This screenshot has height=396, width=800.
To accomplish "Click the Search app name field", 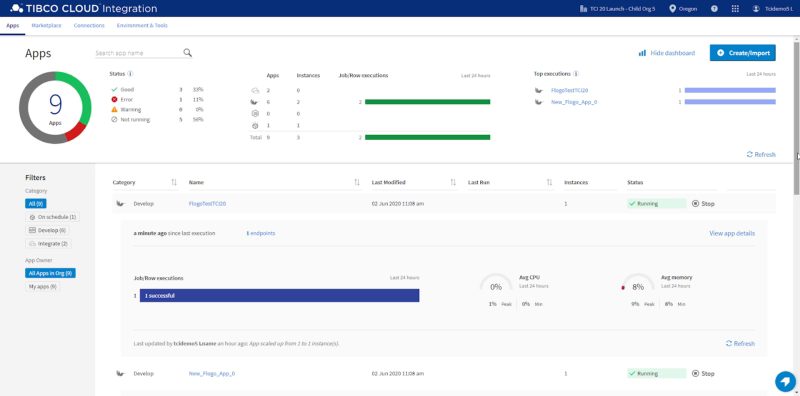I will pyautogui.click(x=138, y=53).
